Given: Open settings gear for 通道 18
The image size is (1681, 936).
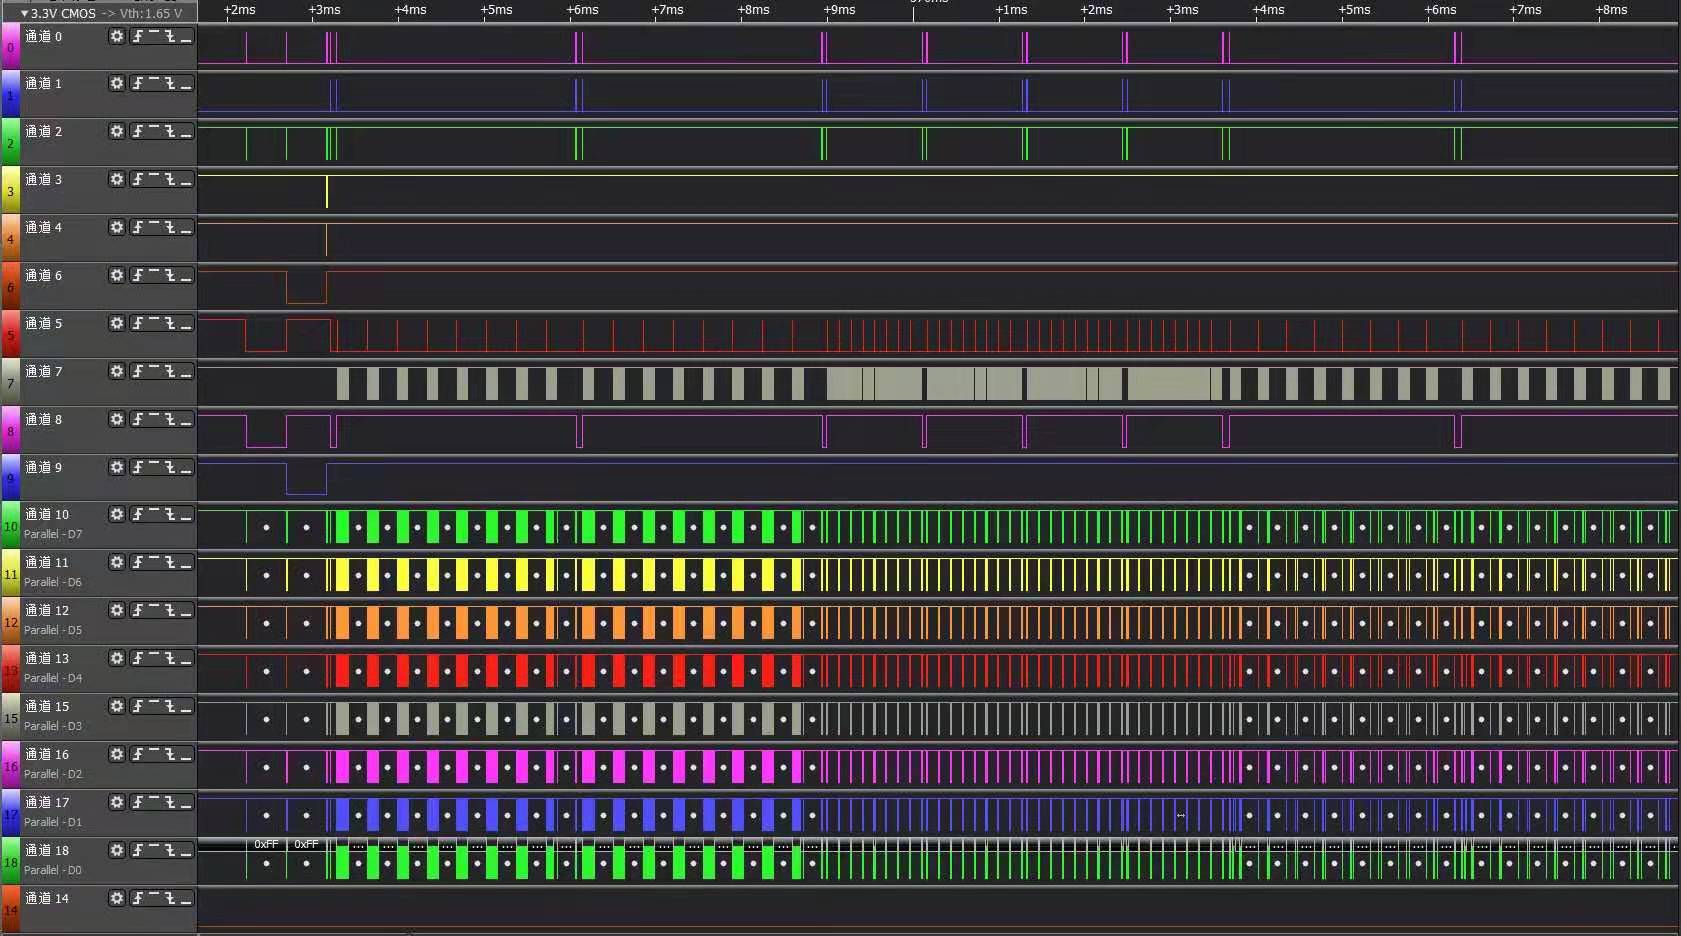Looking at the screenshot, I should pos(117,850).
